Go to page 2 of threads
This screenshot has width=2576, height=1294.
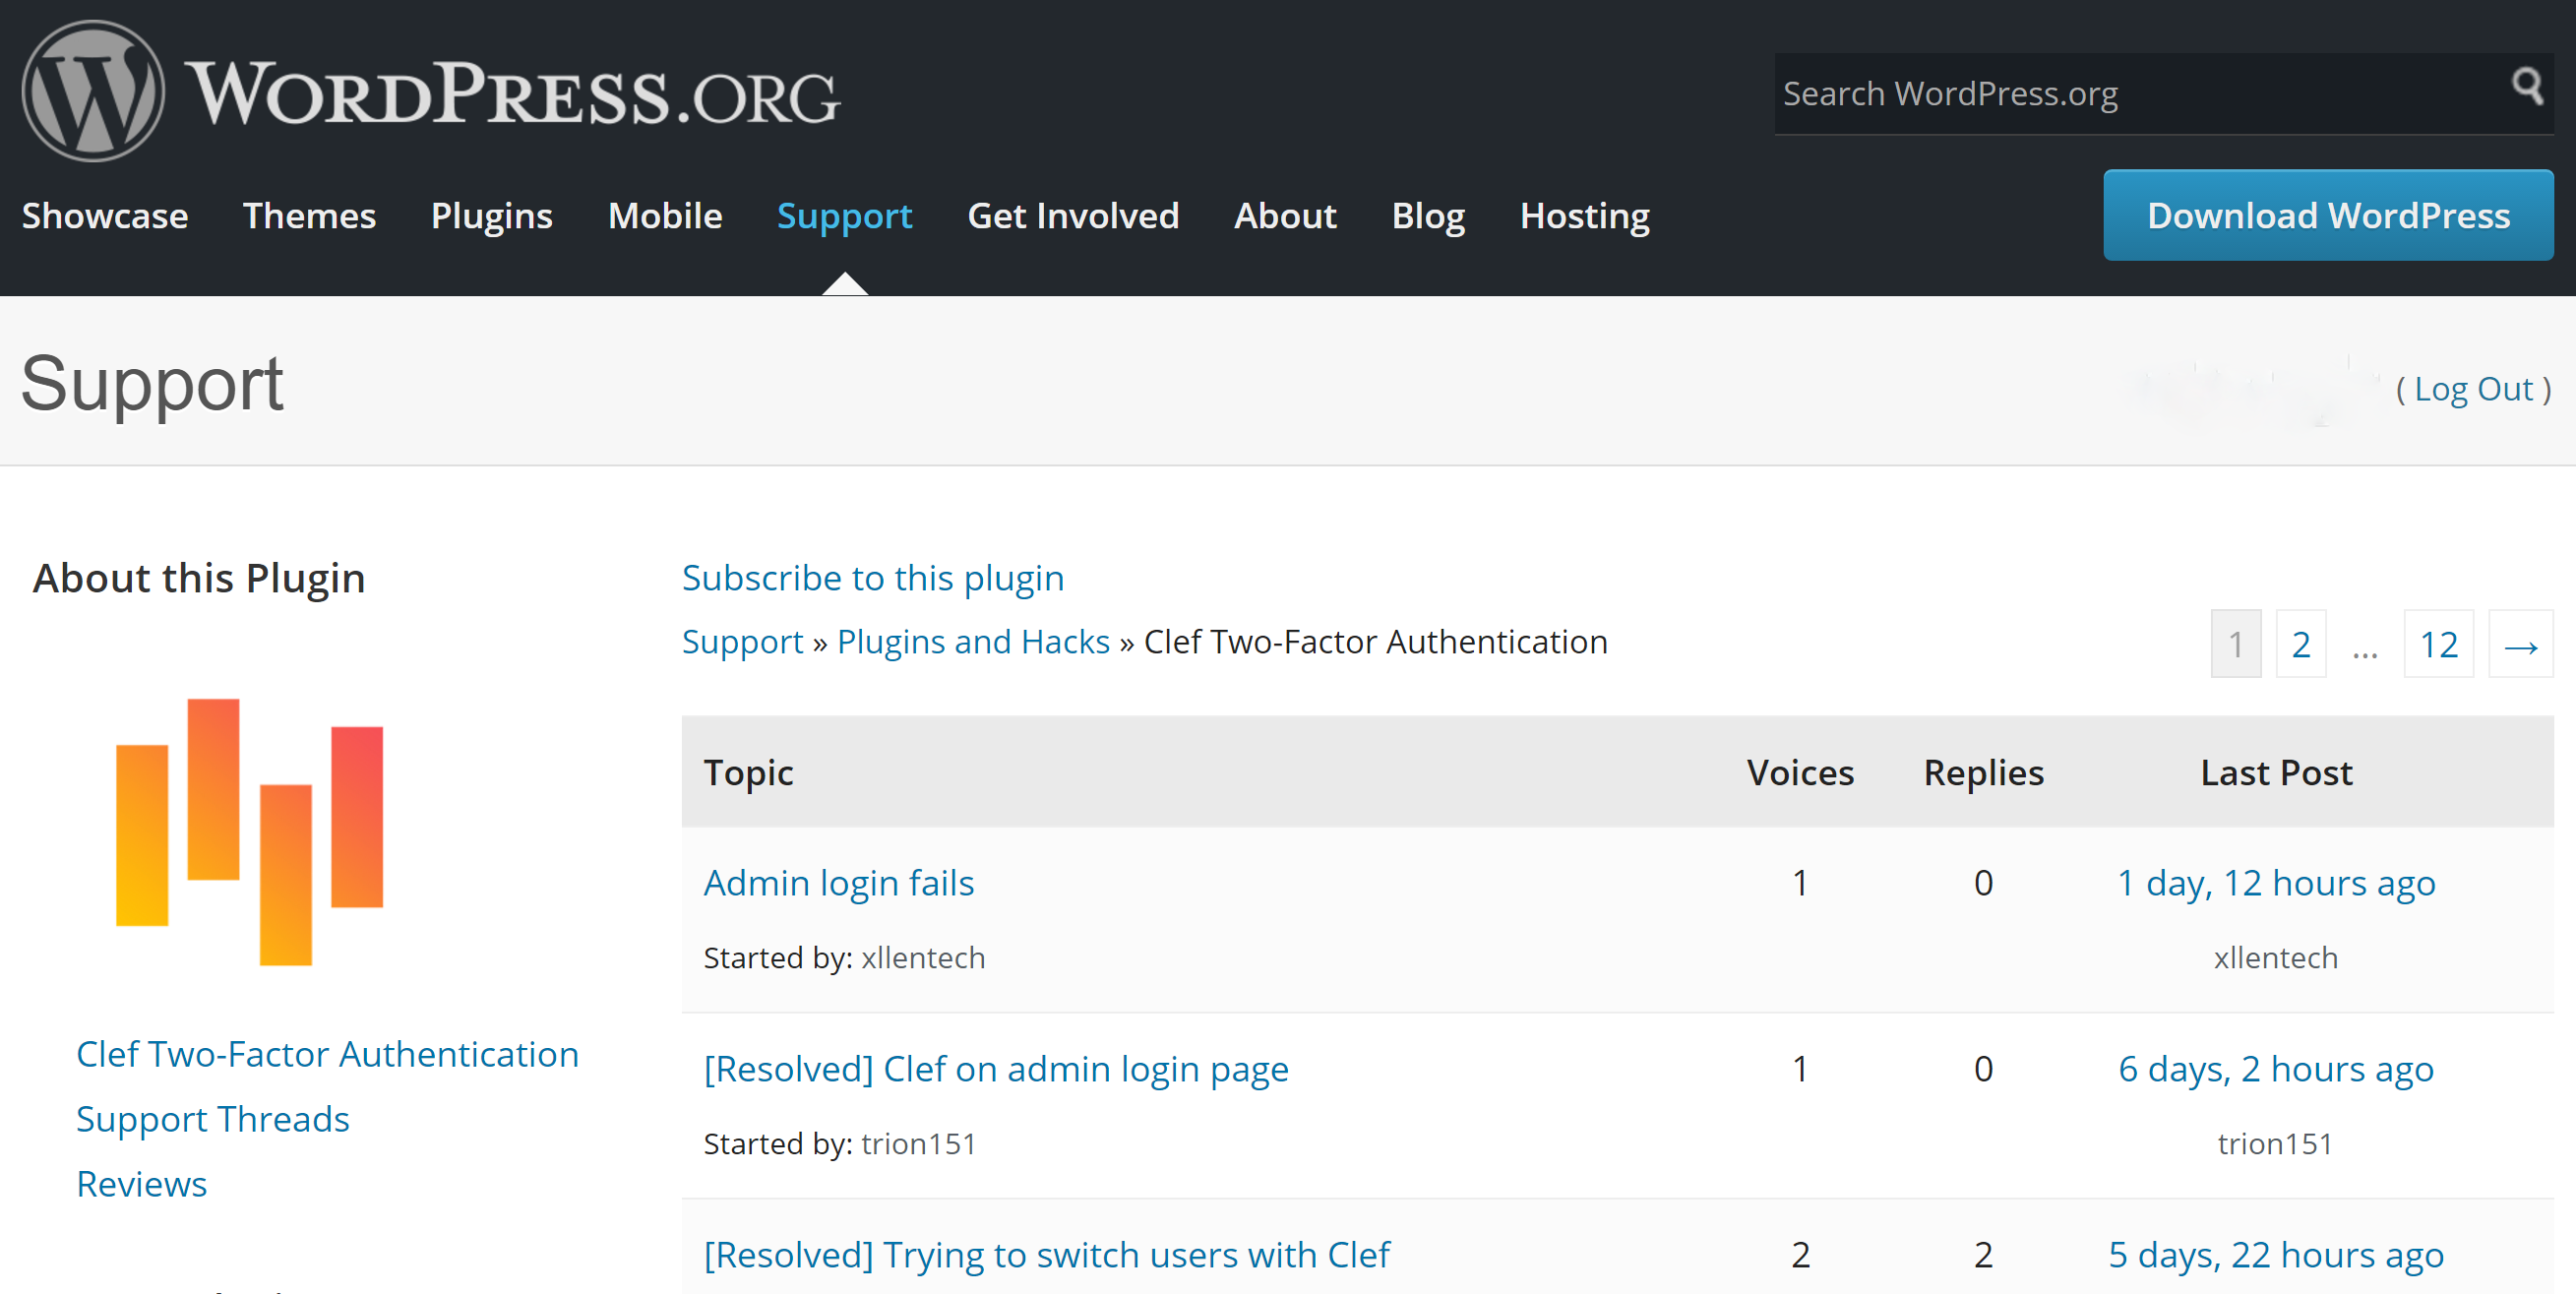(2300, 645)
